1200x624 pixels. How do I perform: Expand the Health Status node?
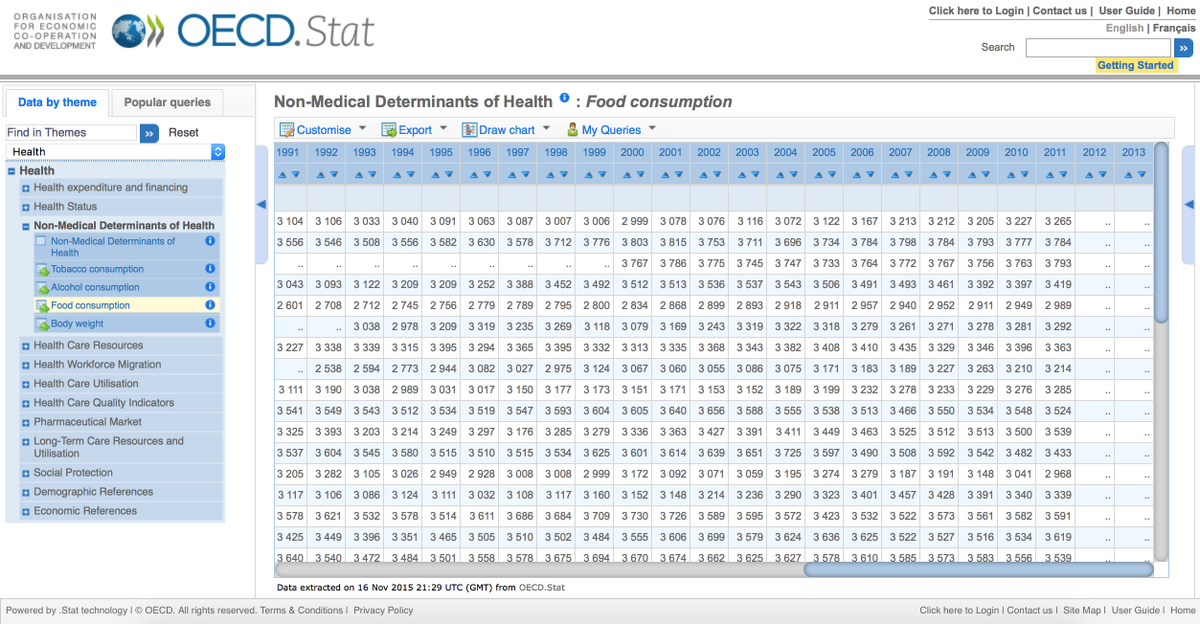26,207
